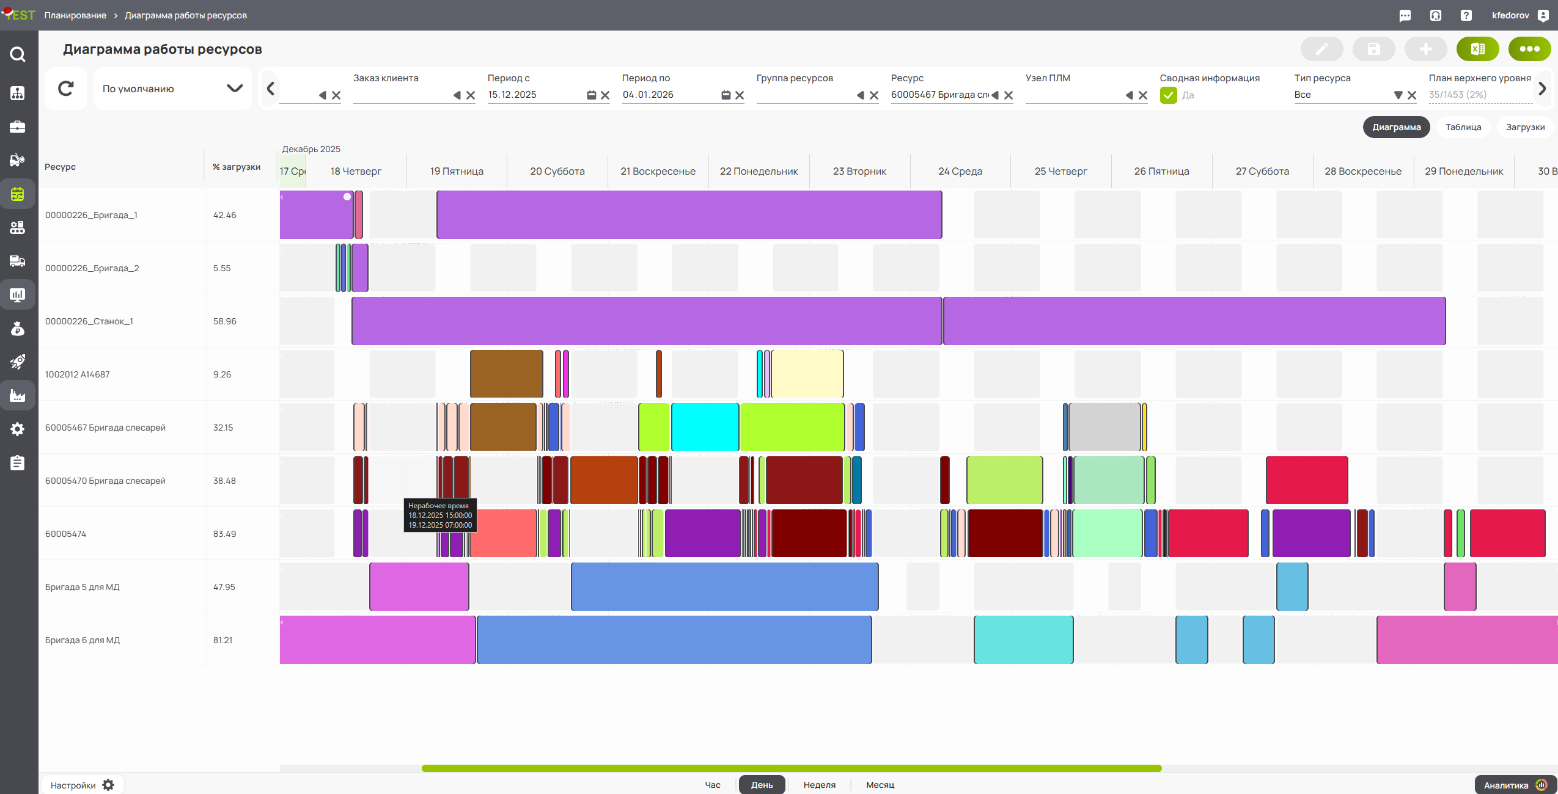Open help question mark icon
This screenshot has width=1558, height=794.
1466,15
